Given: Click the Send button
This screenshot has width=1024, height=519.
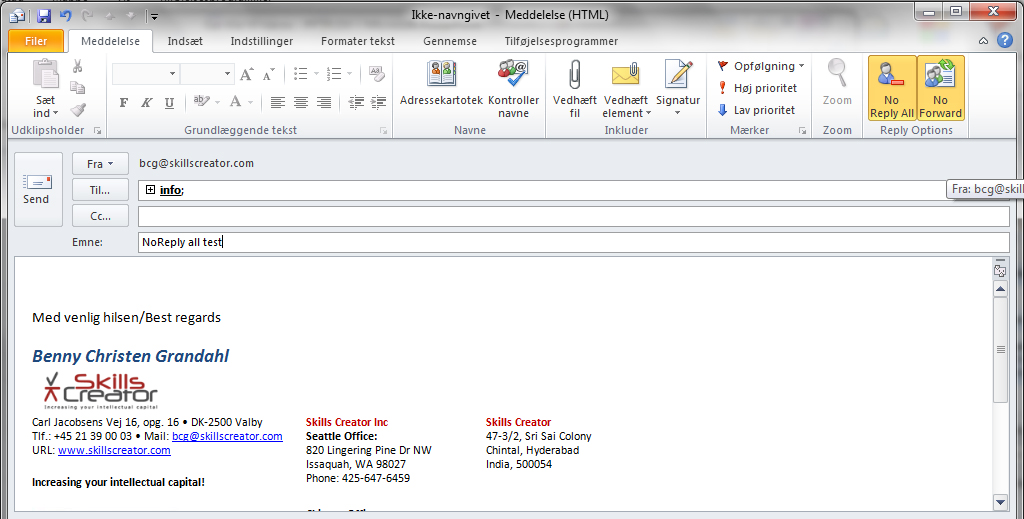Looking at the screenshot, I should (x=36, y=187).
